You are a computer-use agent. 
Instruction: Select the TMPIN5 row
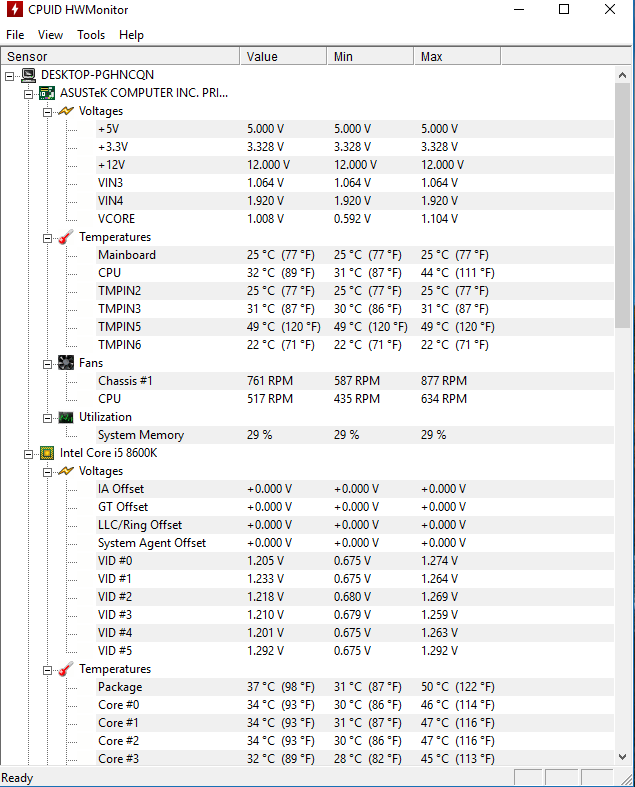(x=355, y=327)
